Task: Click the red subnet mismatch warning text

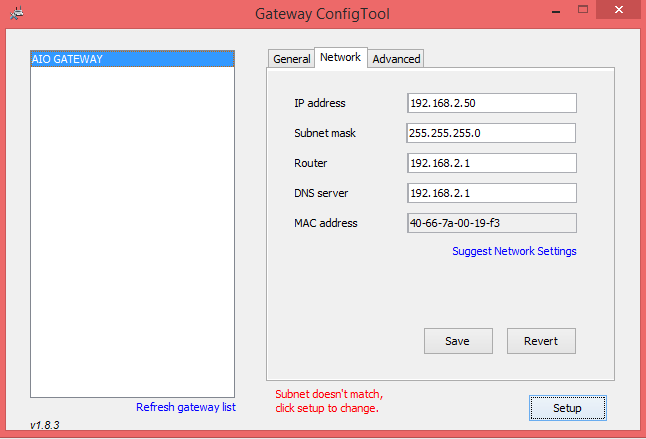Action: (x=328, y=401)
